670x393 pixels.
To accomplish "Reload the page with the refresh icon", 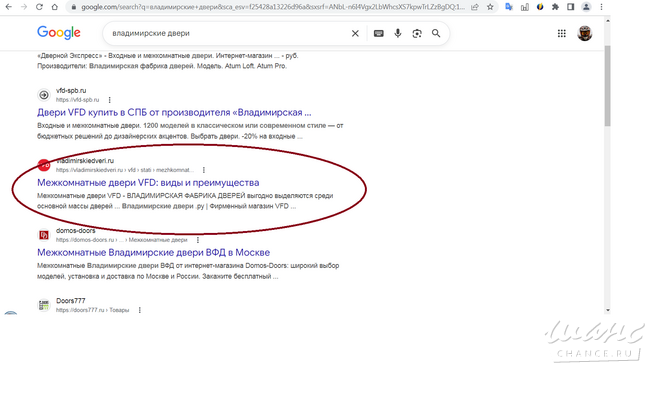I will pos(39,7).
